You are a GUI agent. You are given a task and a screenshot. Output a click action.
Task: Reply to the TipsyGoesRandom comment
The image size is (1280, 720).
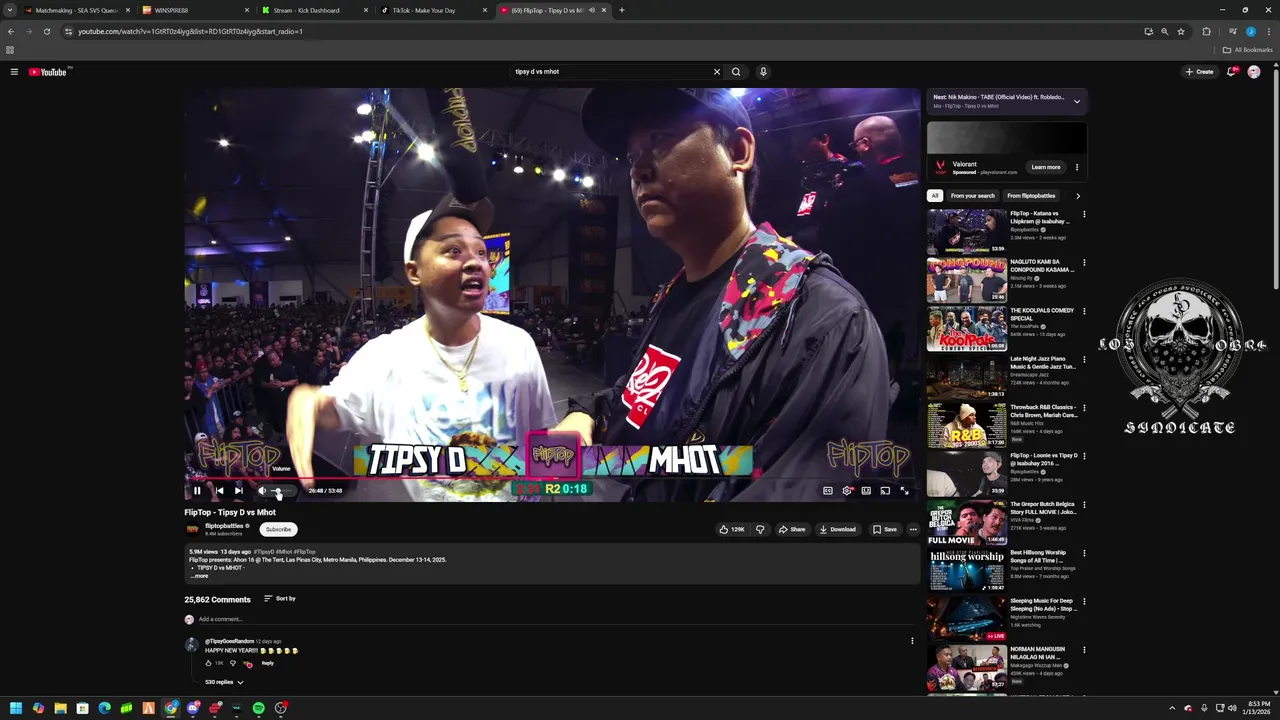click(x=268, y=663)
